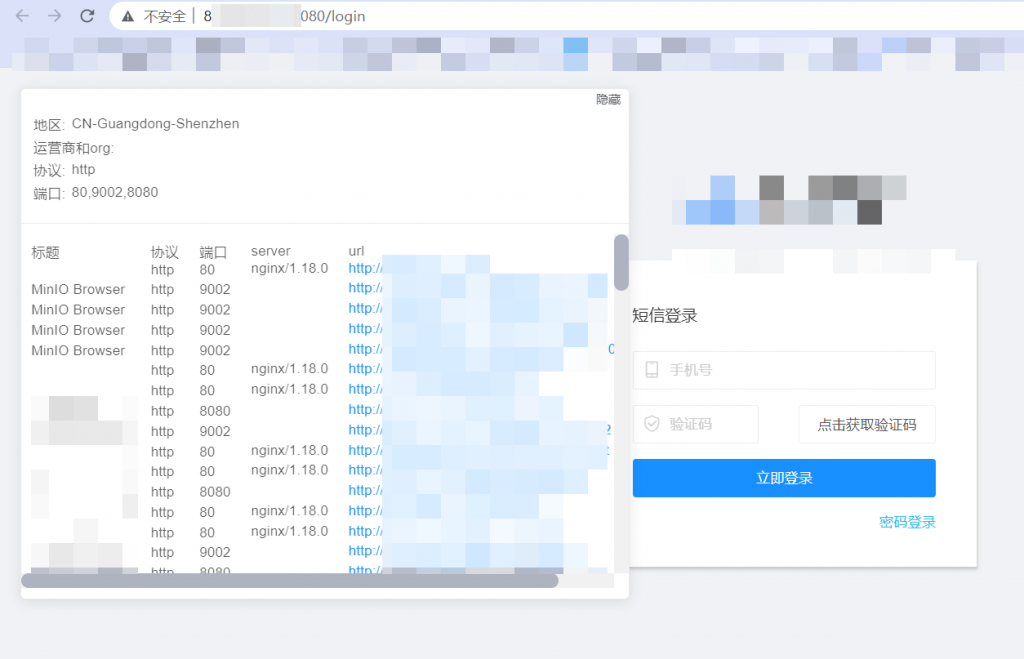Switch to 密码登录 password login
This screenshot has height=659, width=1024.
[x=907, y=522]
